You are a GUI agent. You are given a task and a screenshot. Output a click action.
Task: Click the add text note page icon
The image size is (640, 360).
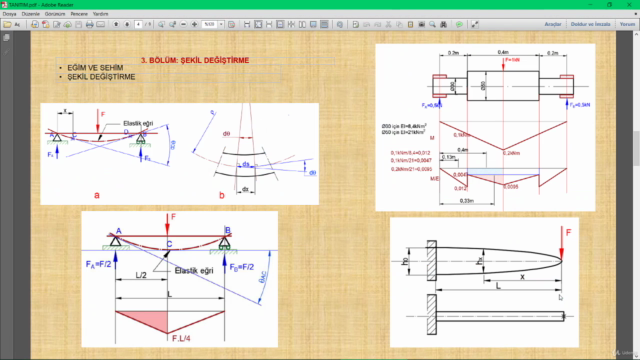pos(356,24)
